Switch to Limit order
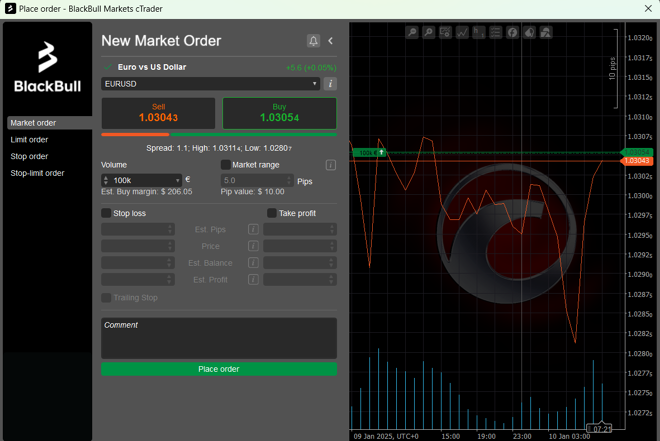Screen dimensions: 660x441 29,140
